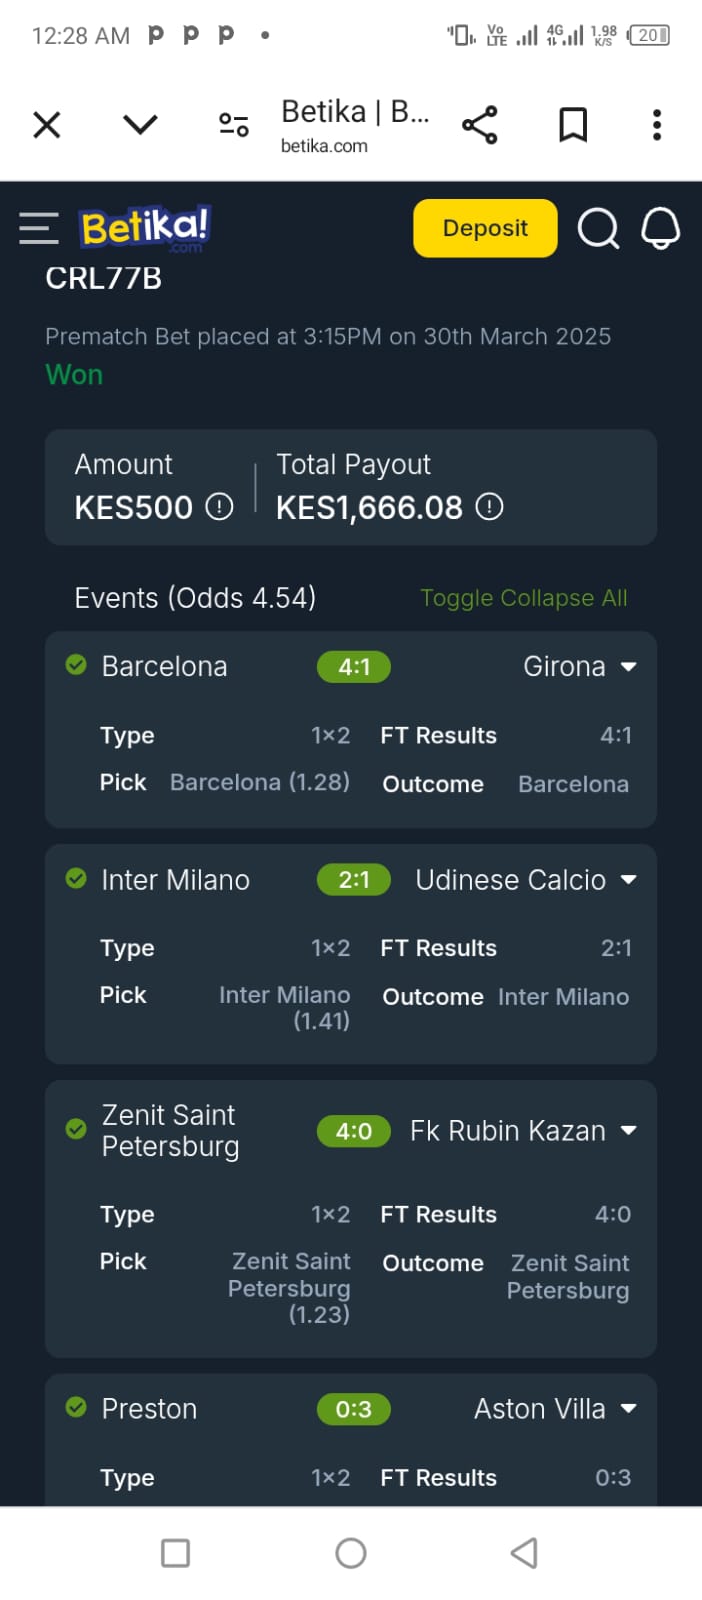This screenshot has height=1600, width=702.
Task: Tap the won checkmark beside Preston
Action: coord(76,1408)
